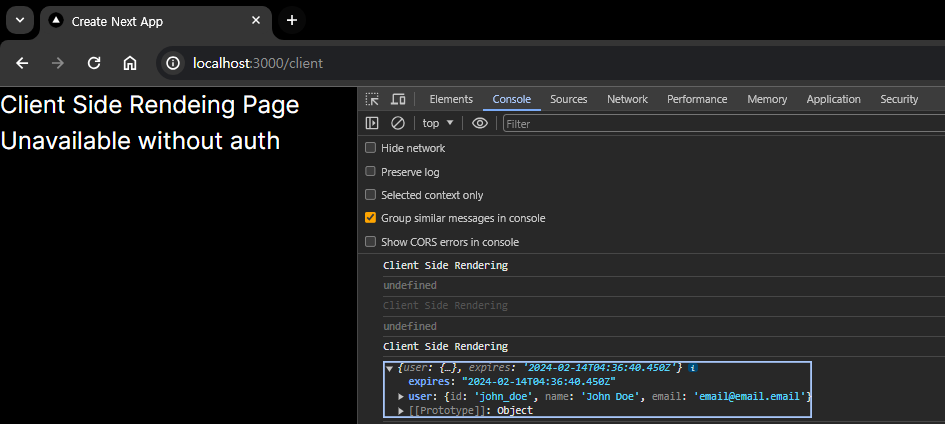Open the top JavaScript context dropdown

click(x=438, y=123)
